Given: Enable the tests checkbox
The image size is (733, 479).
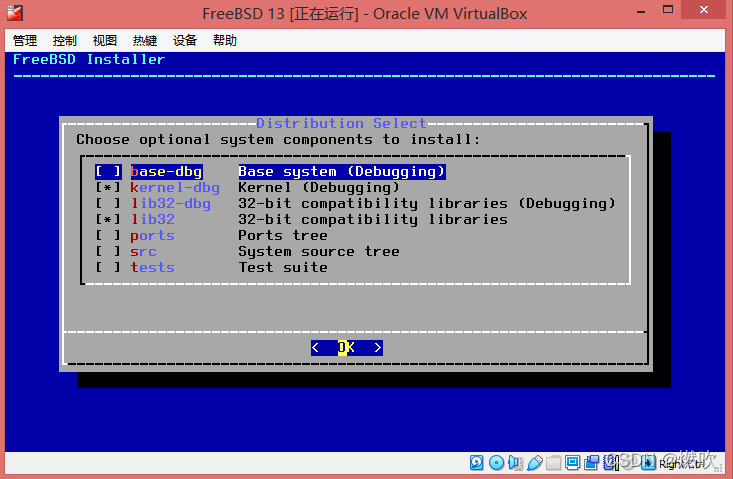Looking at the screenshot, I should pos(108,267).
